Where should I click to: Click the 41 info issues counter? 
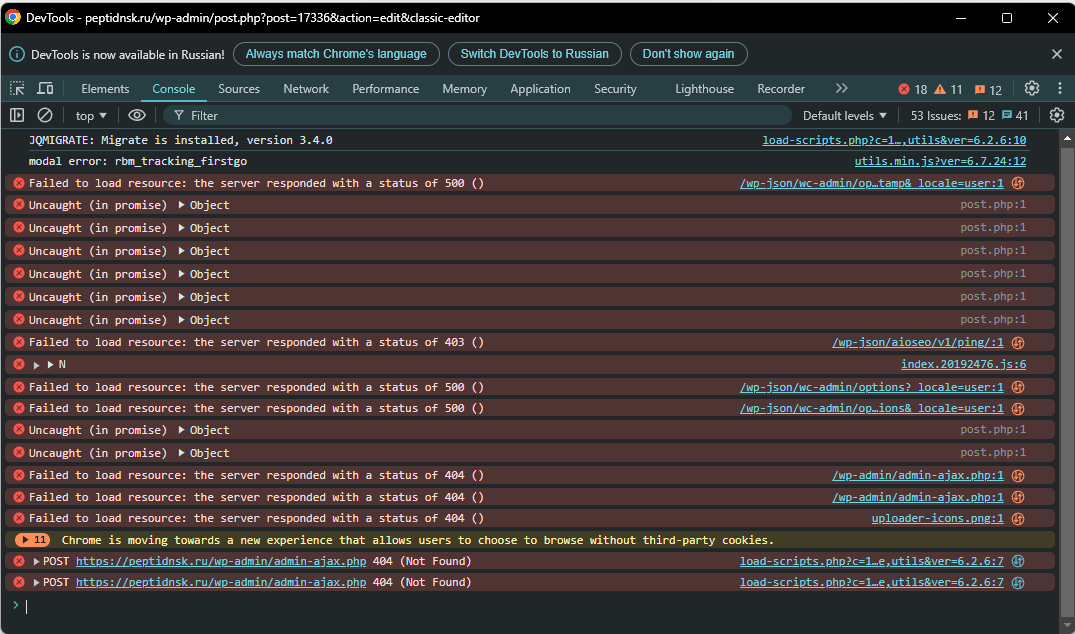click(1015, 116)
